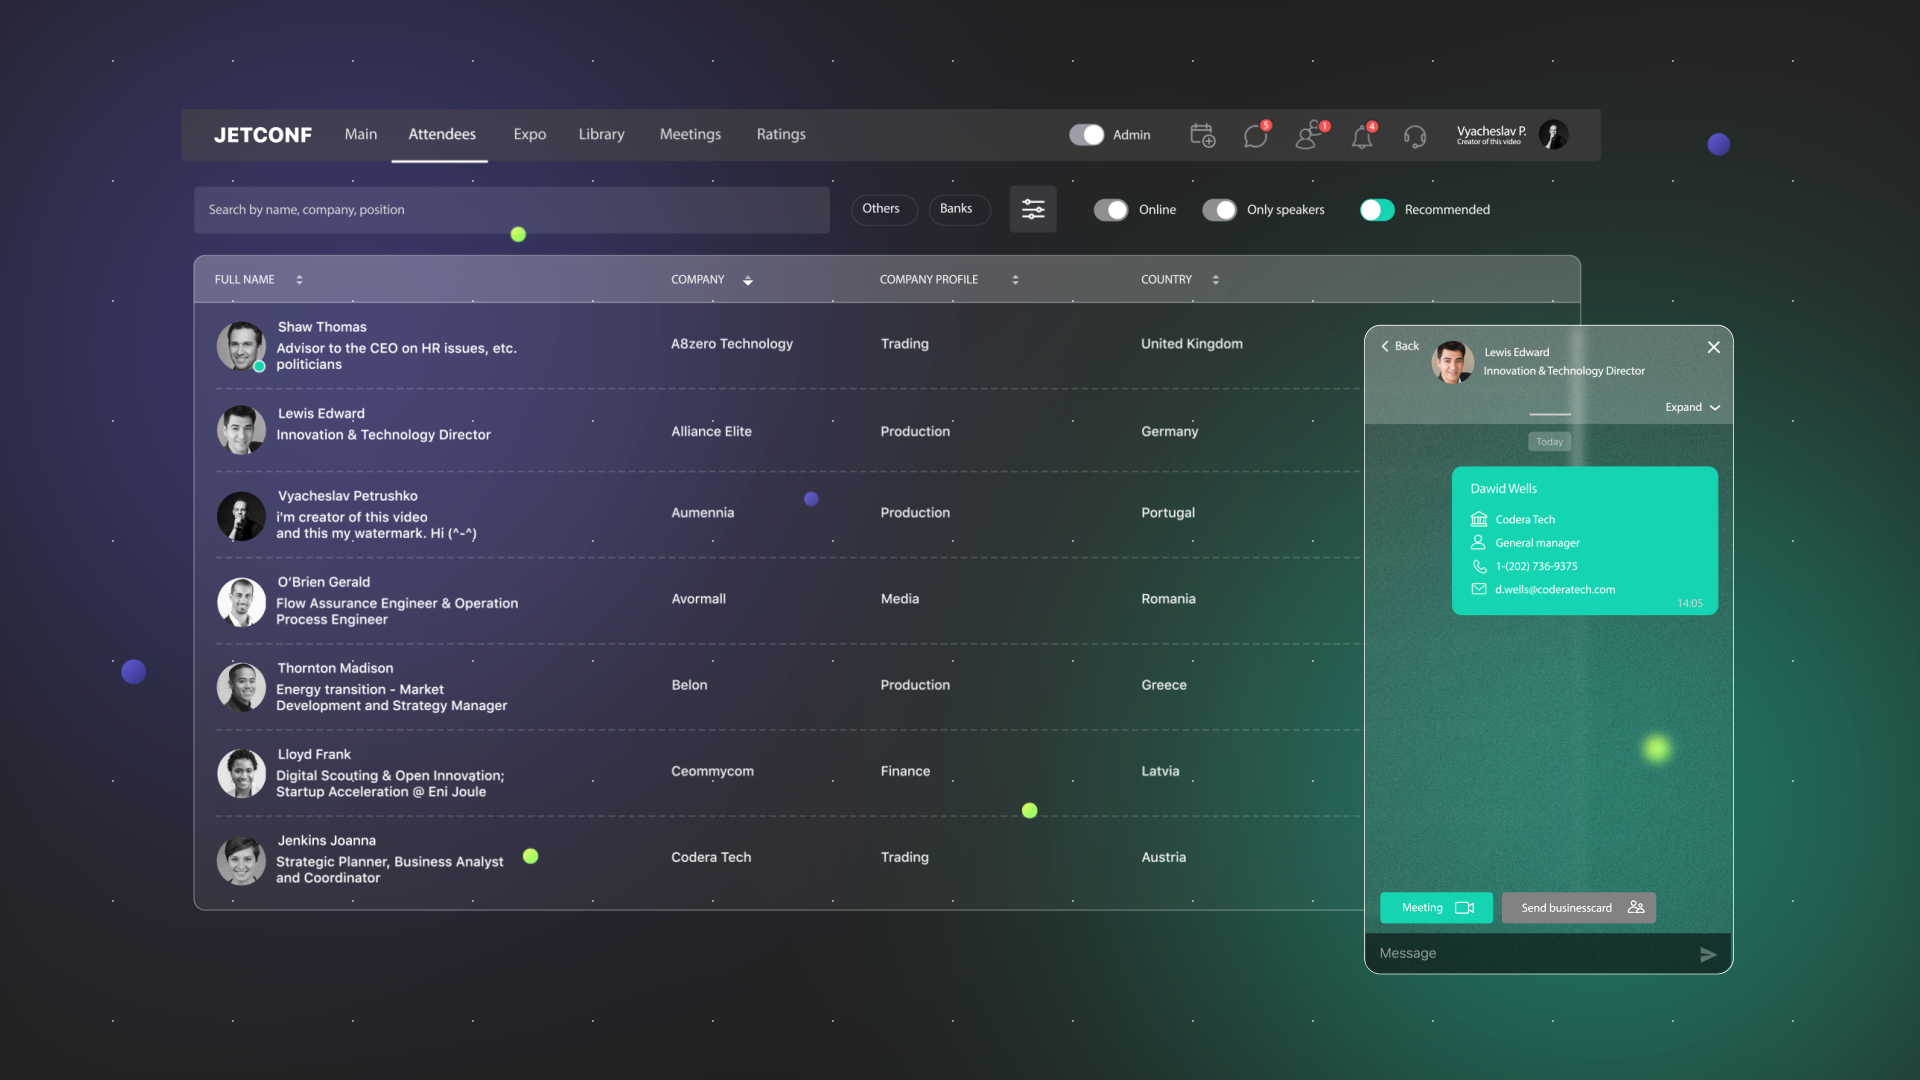1920x1080 pixels.
Task: Click the Send businesscard button
Action: 1578,908
